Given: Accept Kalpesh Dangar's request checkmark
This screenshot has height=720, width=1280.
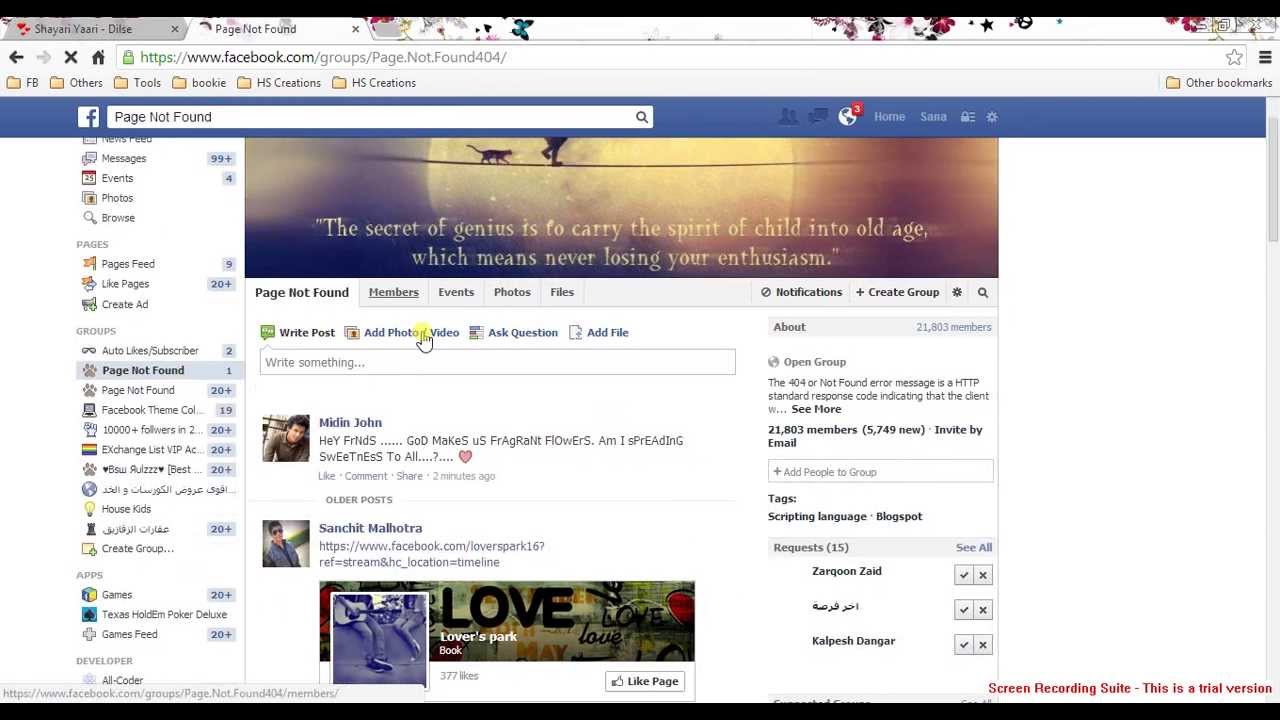Looking at the screenshot, I should 964,645.
